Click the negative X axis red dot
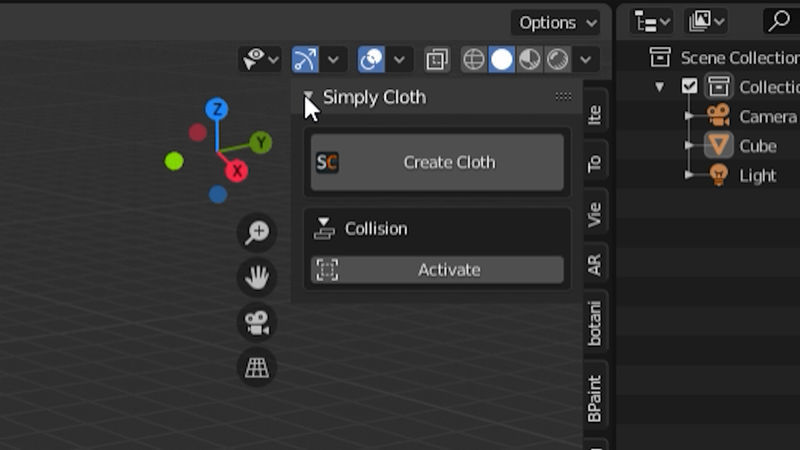The height and width of the screenshot is (450, 800). pos(197,133)
